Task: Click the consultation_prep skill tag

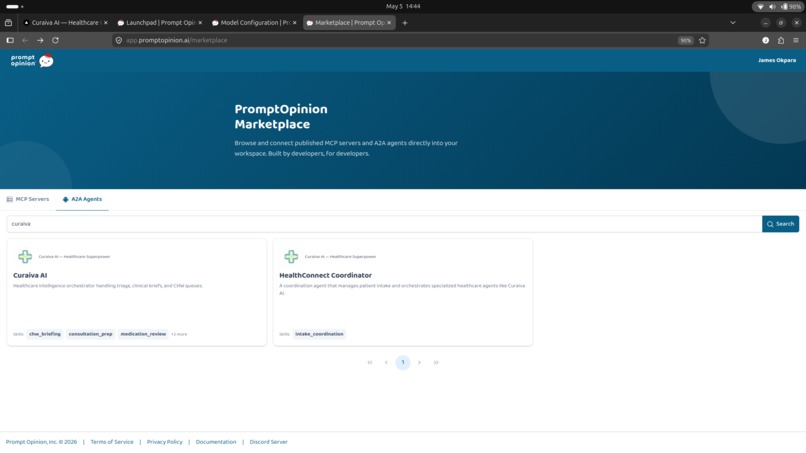Action: (90, 334)
